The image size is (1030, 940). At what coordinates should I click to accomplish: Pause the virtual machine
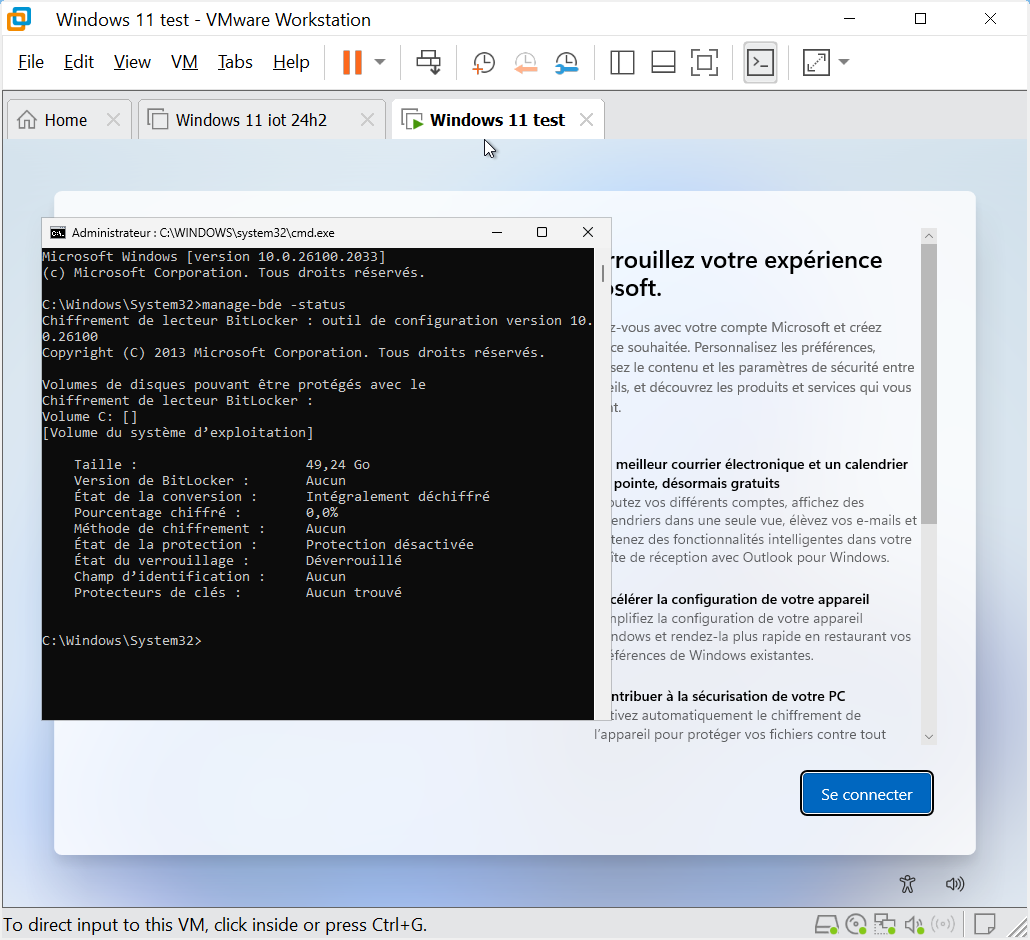click(x=352, y=62)
